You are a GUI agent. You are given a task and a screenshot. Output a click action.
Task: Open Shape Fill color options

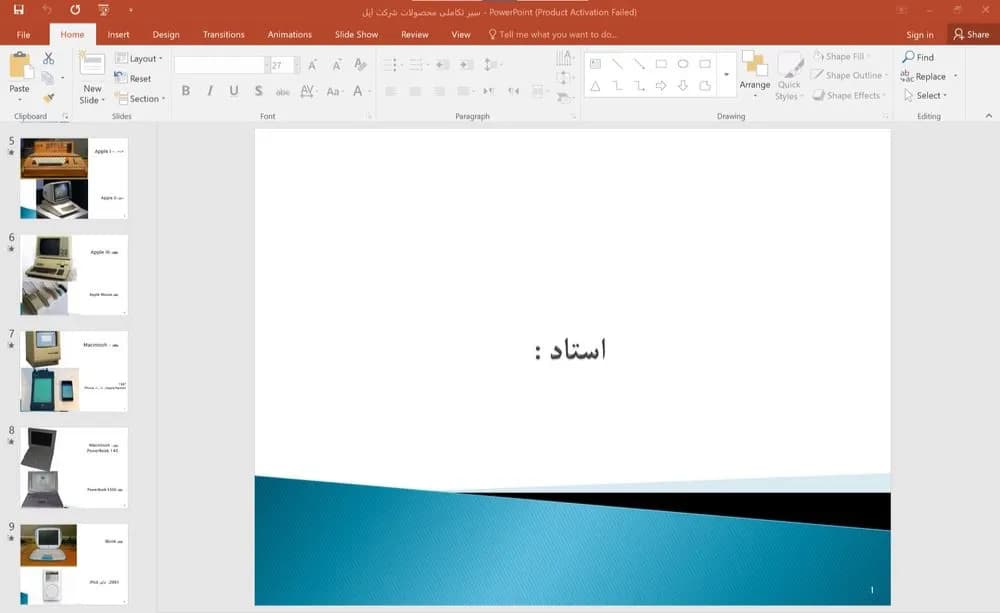pos(841,56)
